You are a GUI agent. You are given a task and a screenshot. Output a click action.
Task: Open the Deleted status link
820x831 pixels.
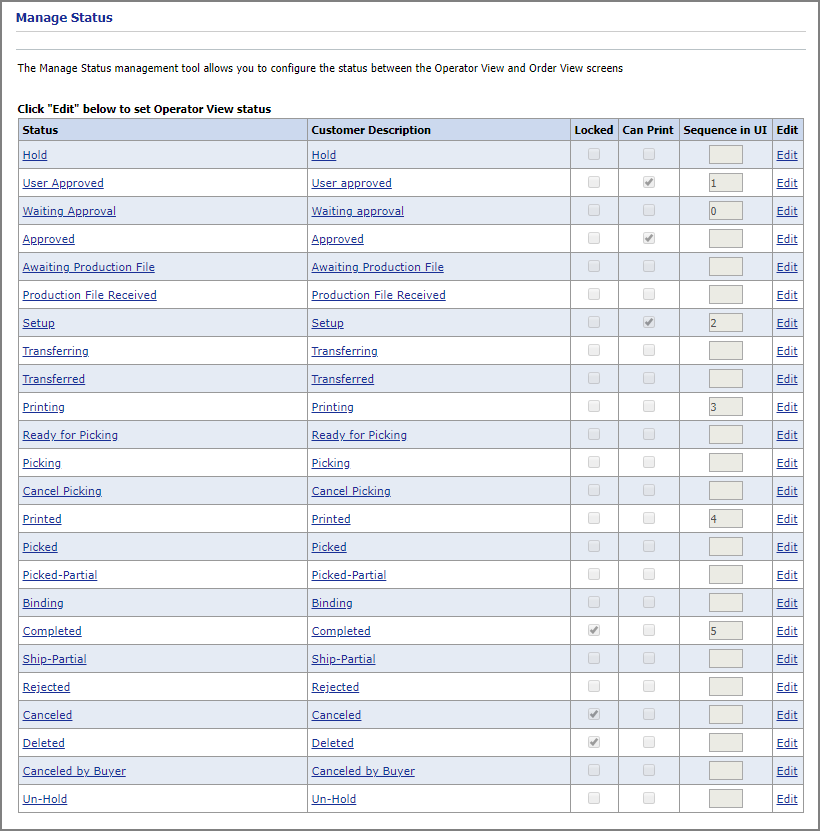point(43,742)
